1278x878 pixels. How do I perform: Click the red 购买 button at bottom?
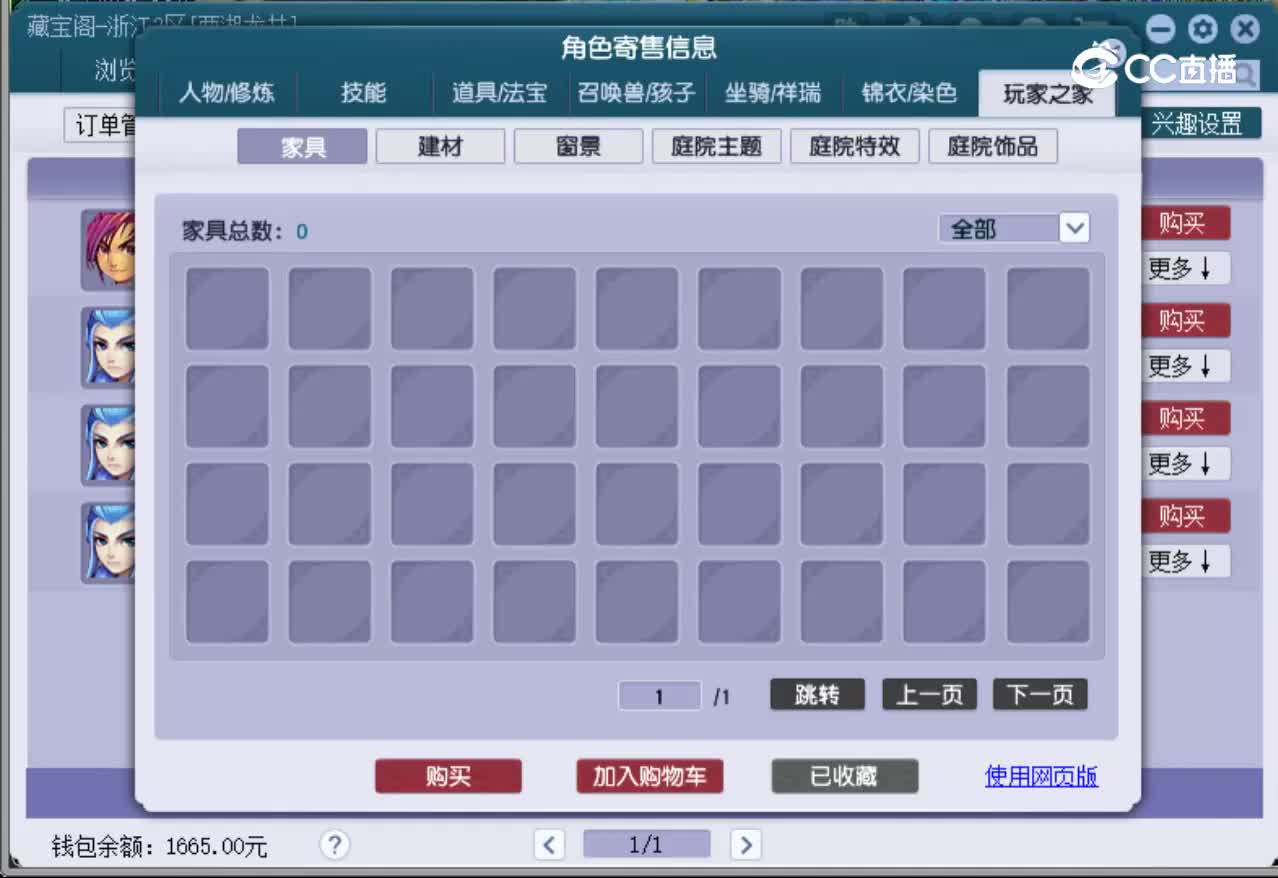point(448,776)
